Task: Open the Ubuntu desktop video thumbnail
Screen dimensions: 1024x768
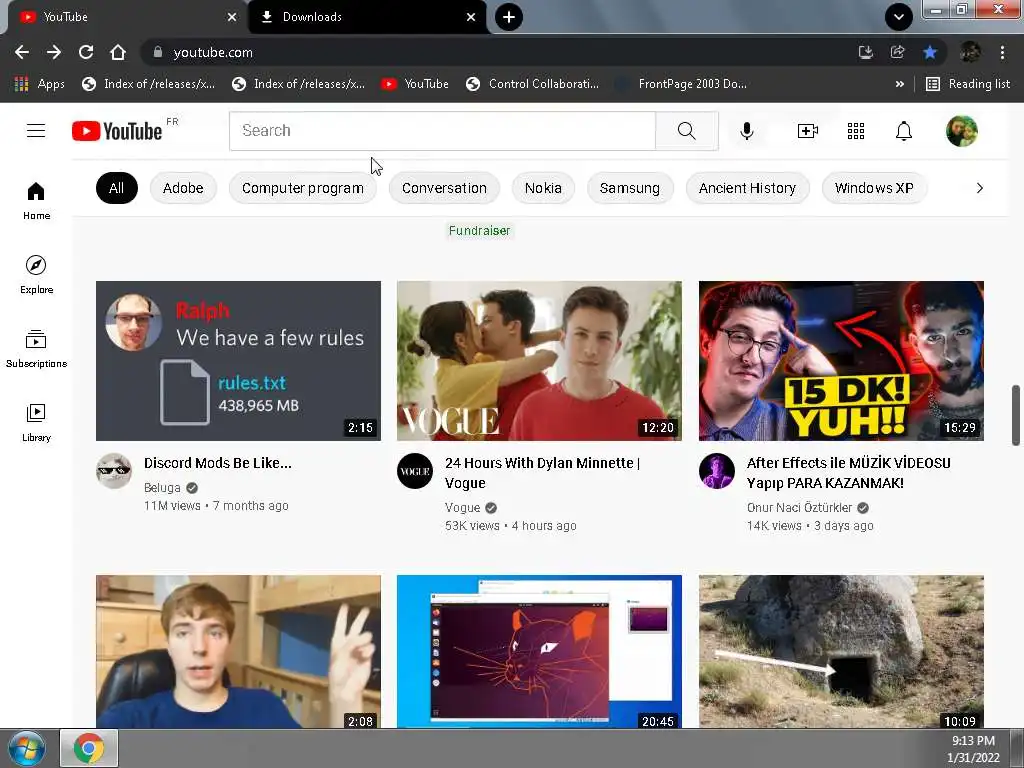Action: point(539,651)
